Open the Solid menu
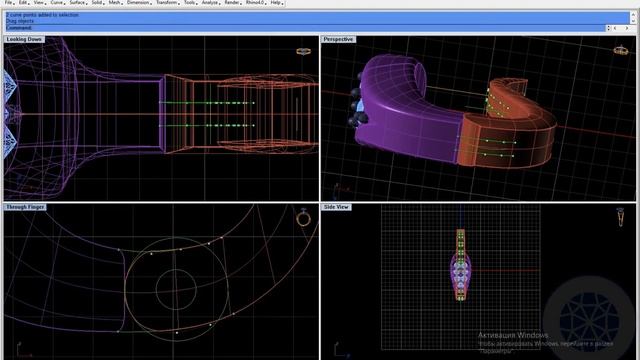The height and width of the screenshot is (360, 640). pos(97,2)
